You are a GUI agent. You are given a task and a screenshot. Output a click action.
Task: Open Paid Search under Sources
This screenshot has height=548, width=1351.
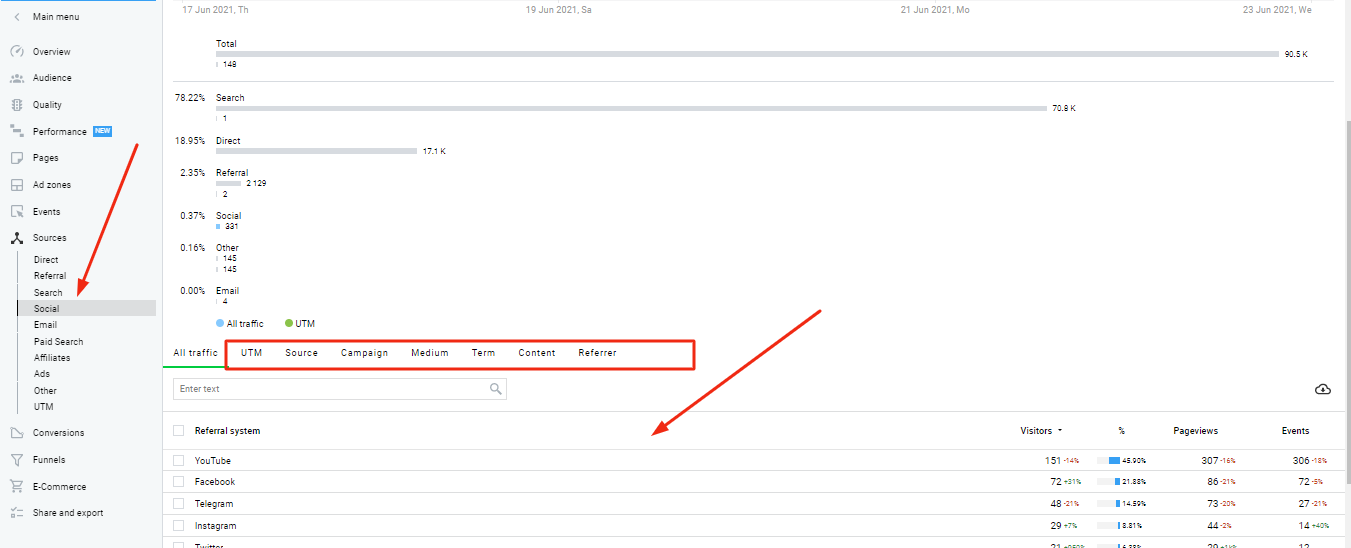coord(59,342)
